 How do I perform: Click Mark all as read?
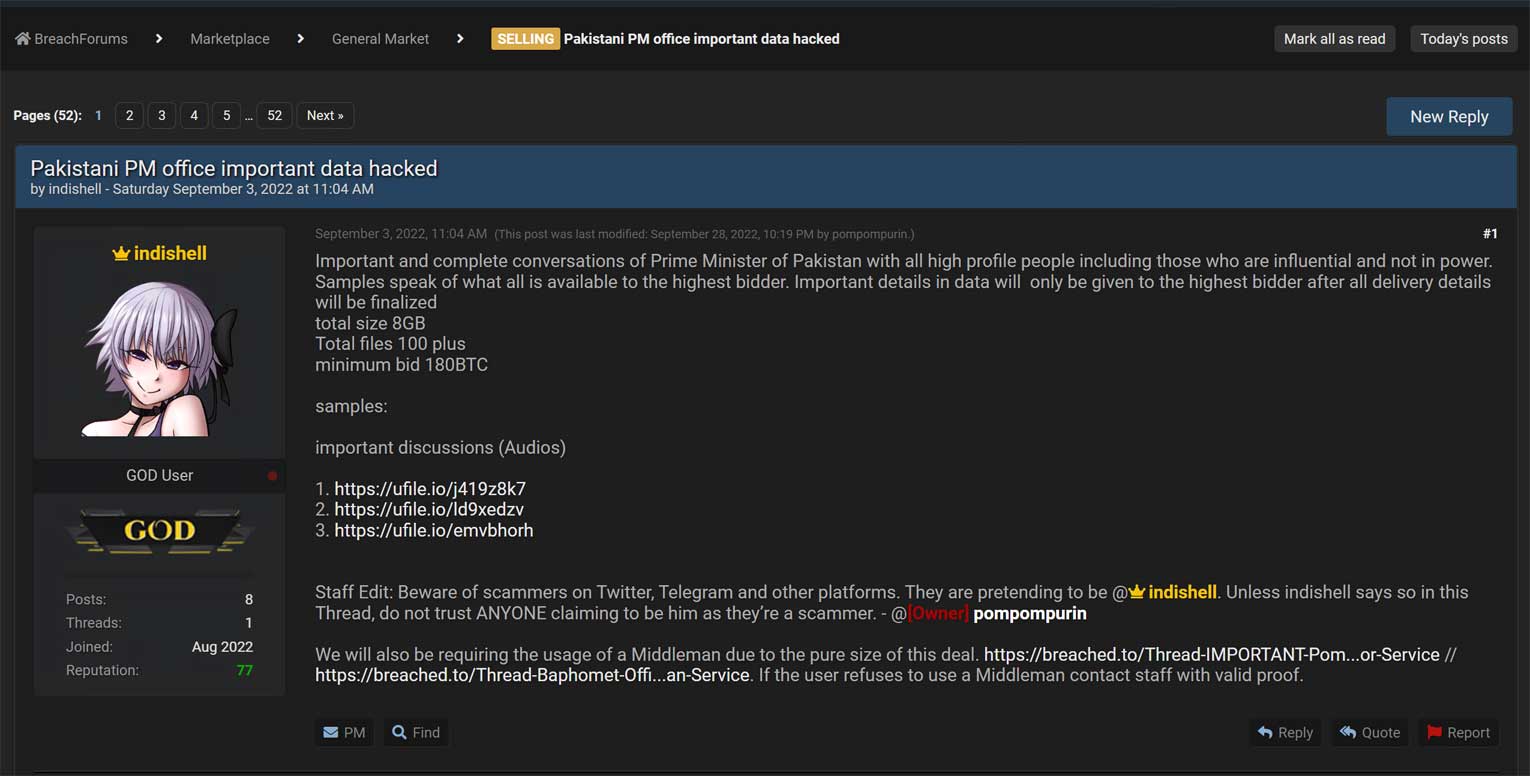click(x=1334, y=39)
